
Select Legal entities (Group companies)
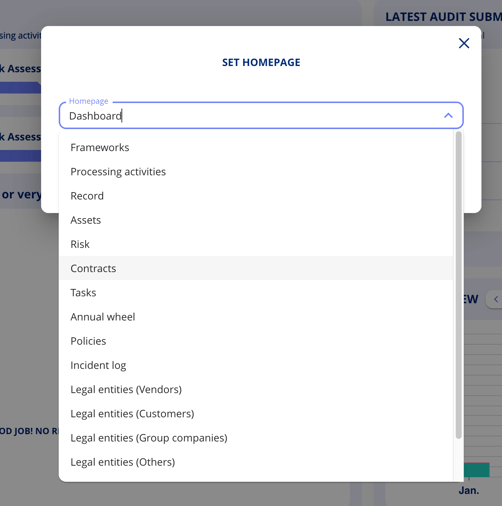(x=256, y=438)
